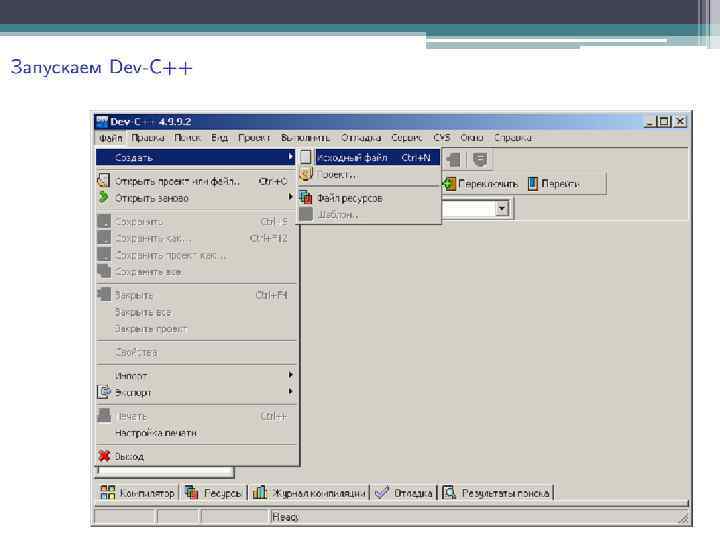720x540 pixels.
Task: Open the Файл menu
Action: 111,138
